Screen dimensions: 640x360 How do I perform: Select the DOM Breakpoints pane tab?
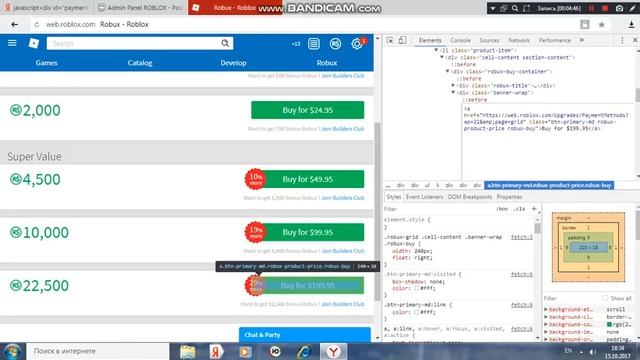[470, 197]
